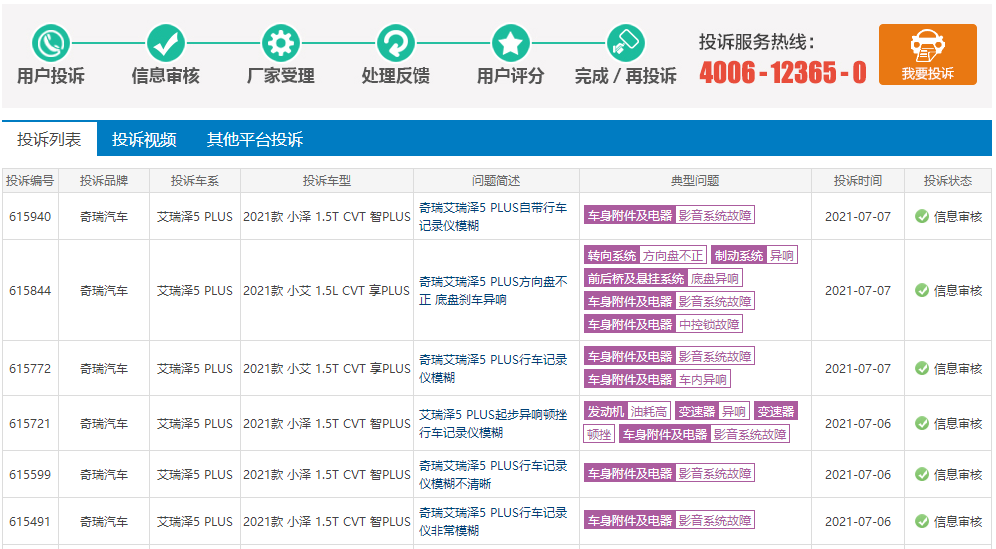Viewport: 996px width, 549px height.
Task: Click the 投诉车系 column header
Action: [194, 180]
